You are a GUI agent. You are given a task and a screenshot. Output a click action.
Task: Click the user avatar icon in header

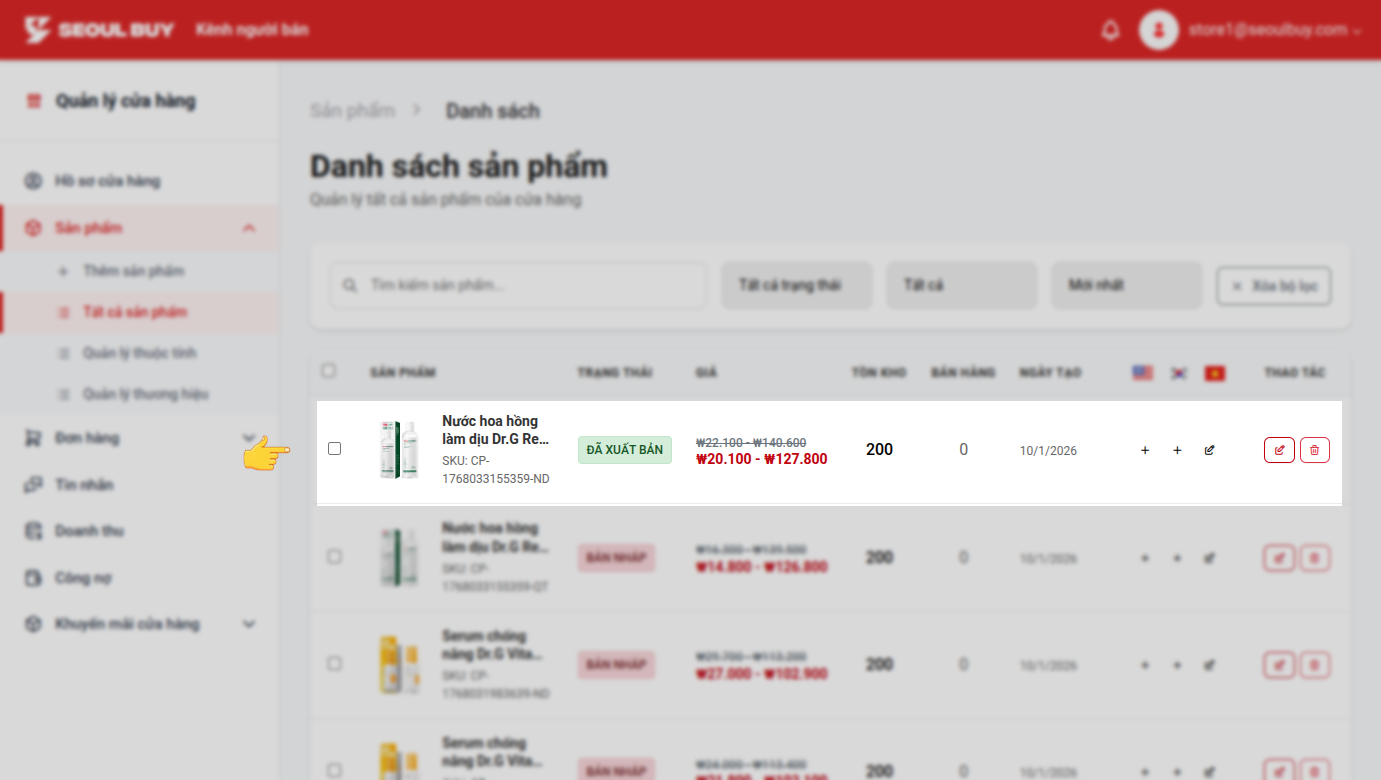1158,30
